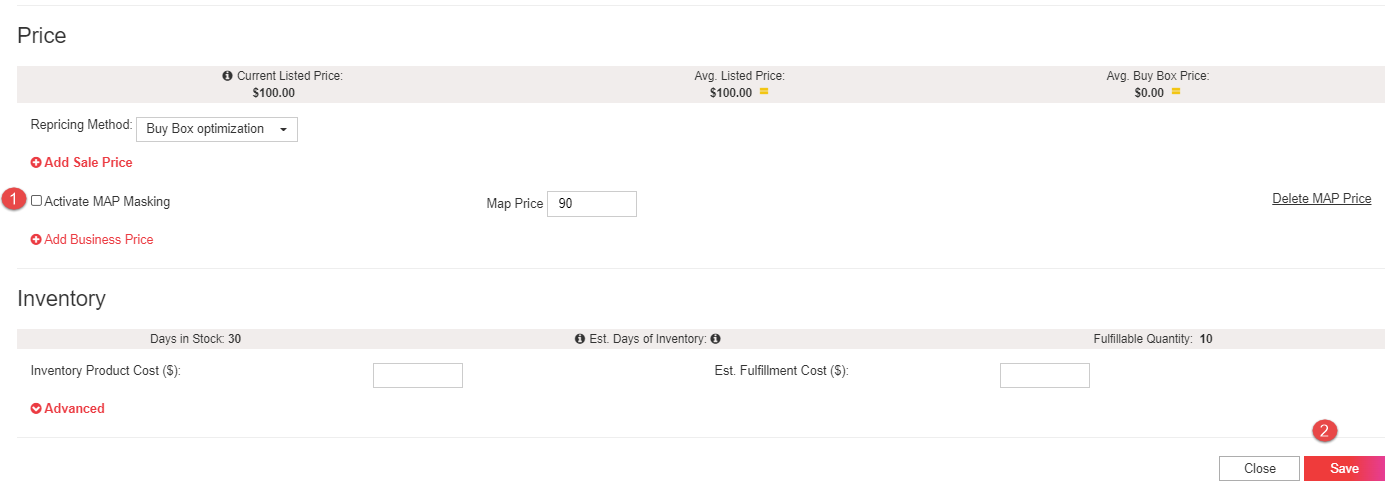1398x484 pixels.
Task: Click into the Map Price input field
Action: [592, 204]
